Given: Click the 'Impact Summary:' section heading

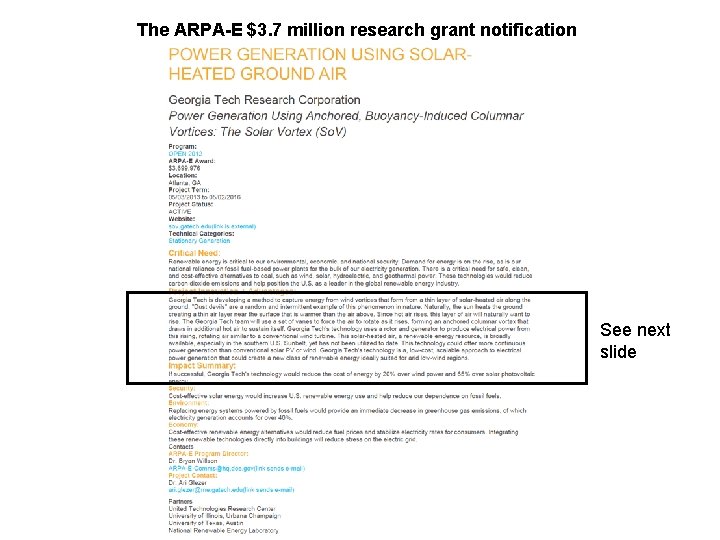Looking at the screenshot, I should coord(202,366).
